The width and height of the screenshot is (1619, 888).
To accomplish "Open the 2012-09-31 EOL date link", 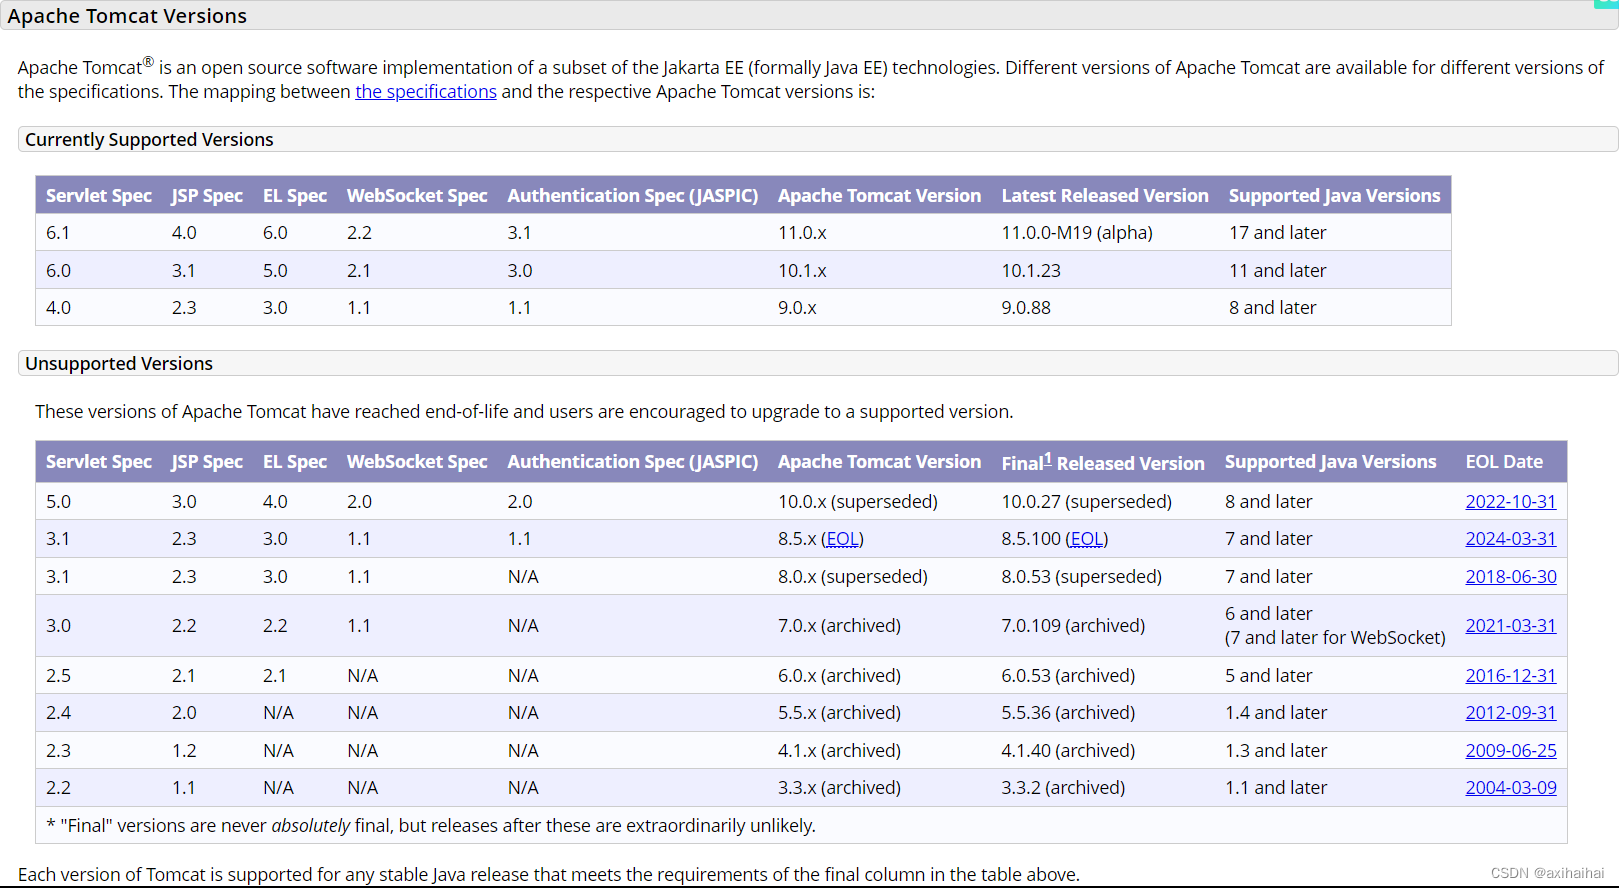I will point(1510,713).
